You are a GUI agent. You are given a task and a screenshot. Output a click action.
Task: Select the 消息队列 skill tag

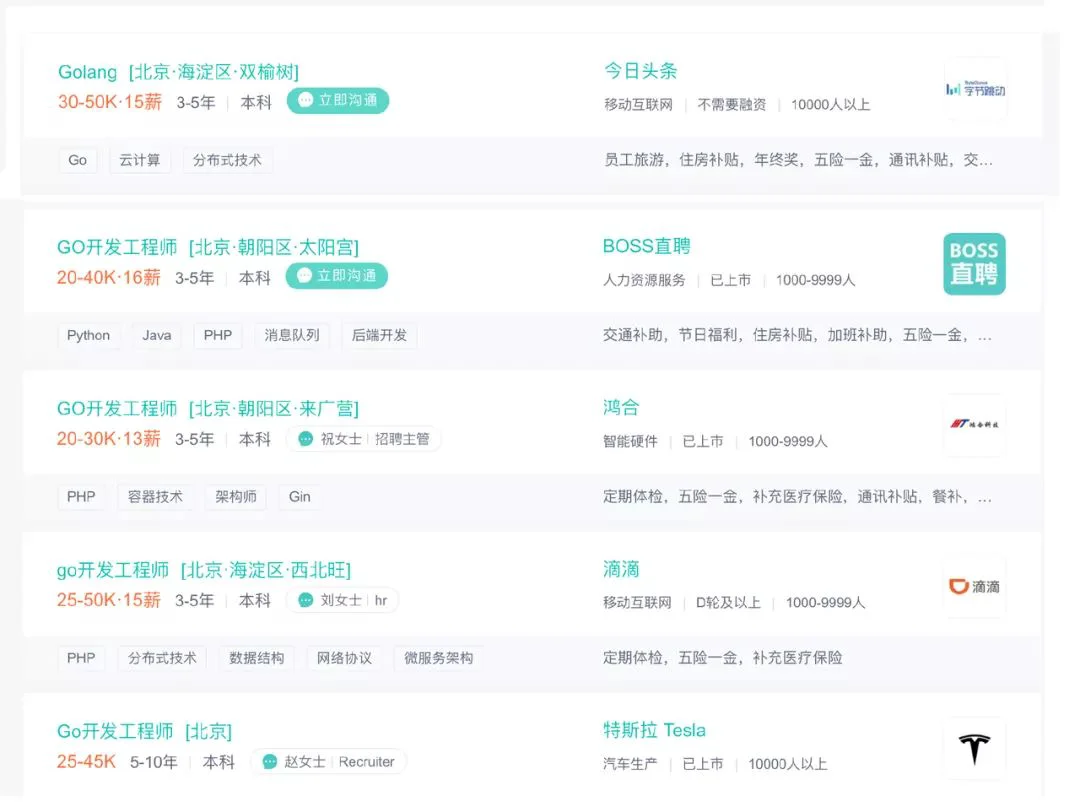point(292,335)
